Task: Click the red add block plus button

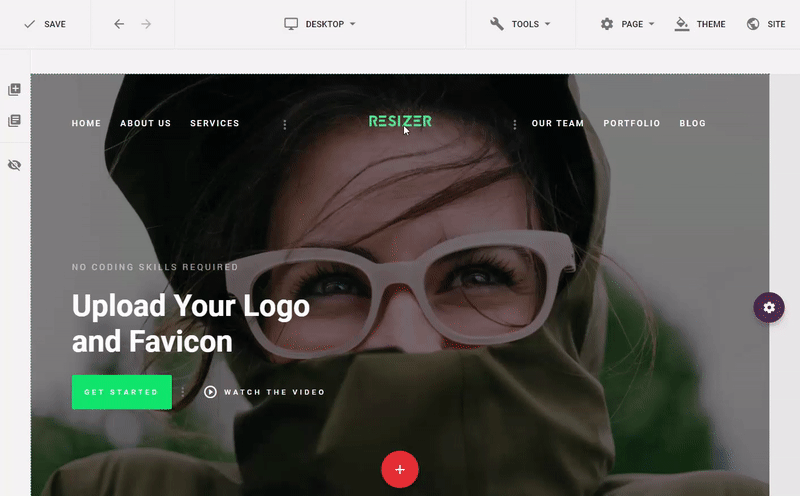Action: (400, 469)
